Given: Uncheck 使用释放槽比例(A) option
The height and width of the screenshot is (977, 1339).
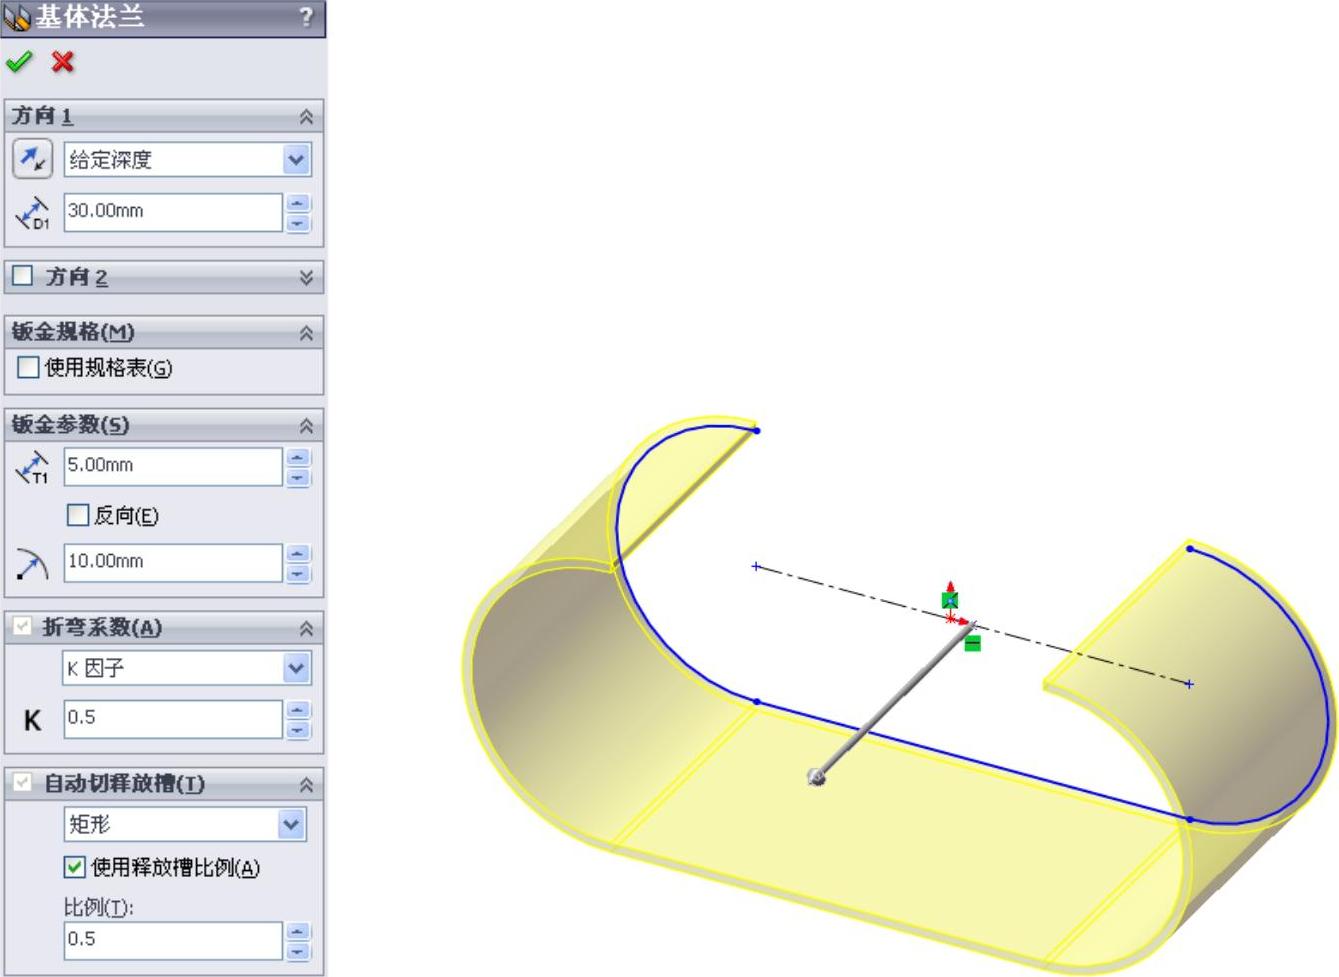Looking at the screenshot, I should (74, 867).
